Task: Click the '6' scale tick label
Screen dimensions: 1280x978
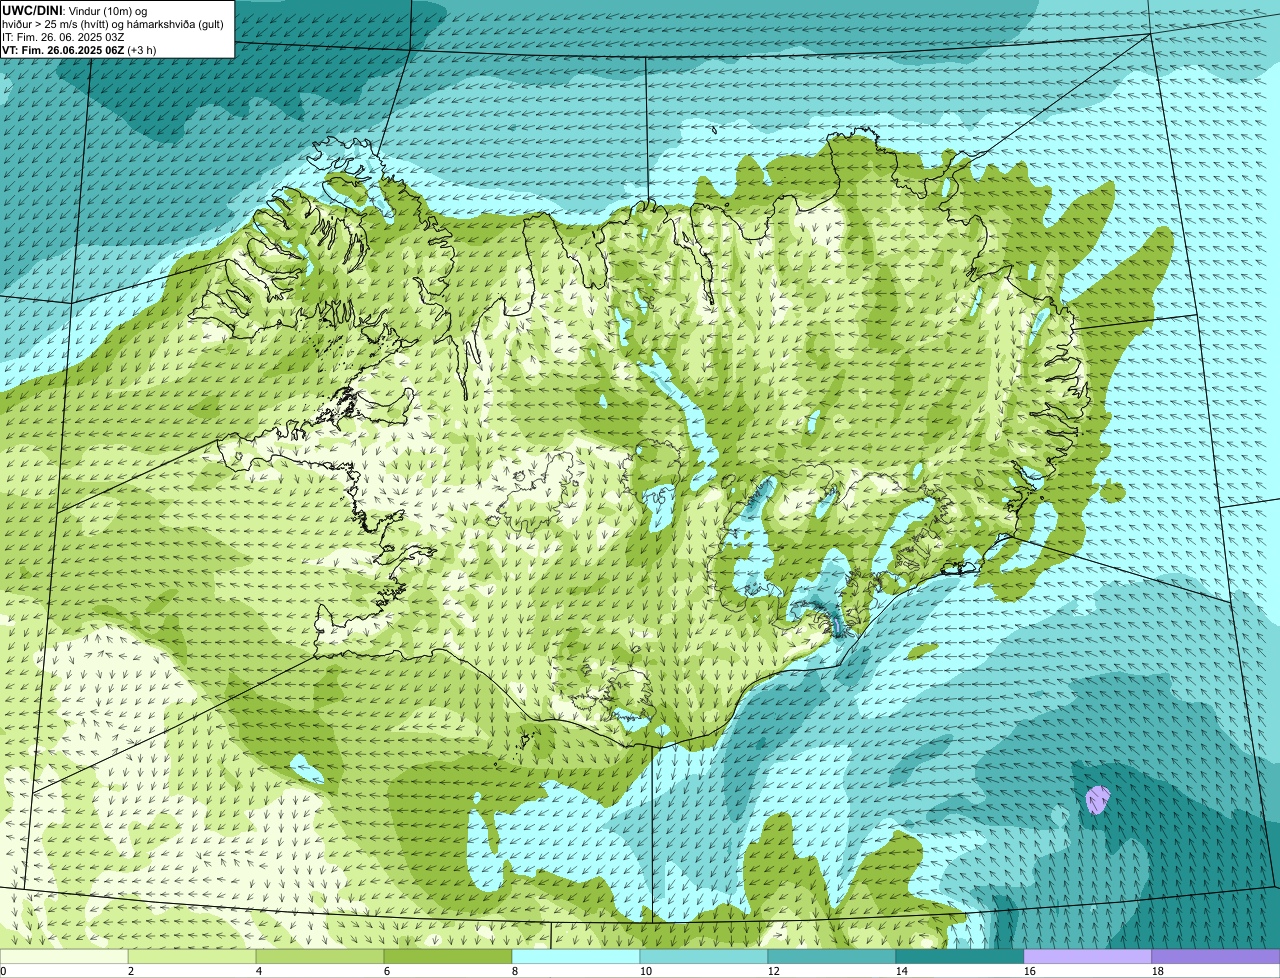Action: click(x=387, y=971)
